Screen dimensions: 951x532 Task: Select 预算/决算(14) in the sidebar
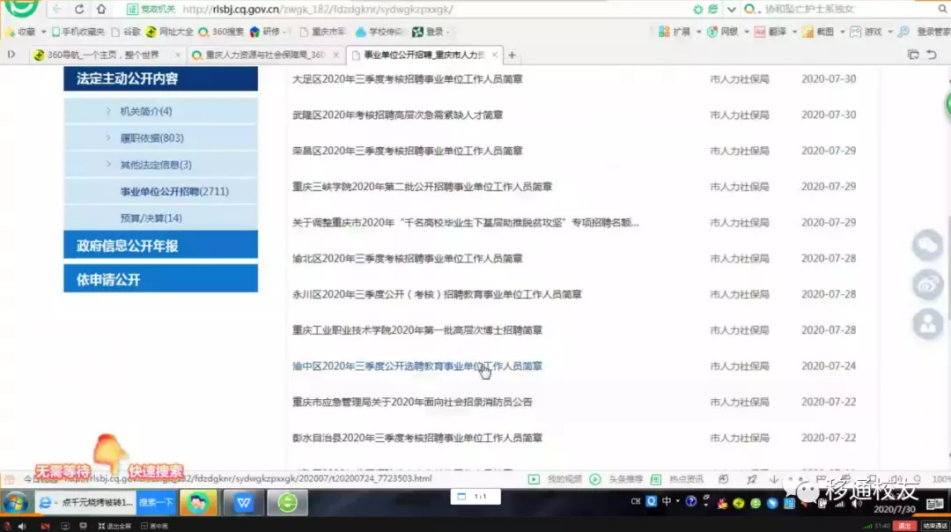pos(151,218)
